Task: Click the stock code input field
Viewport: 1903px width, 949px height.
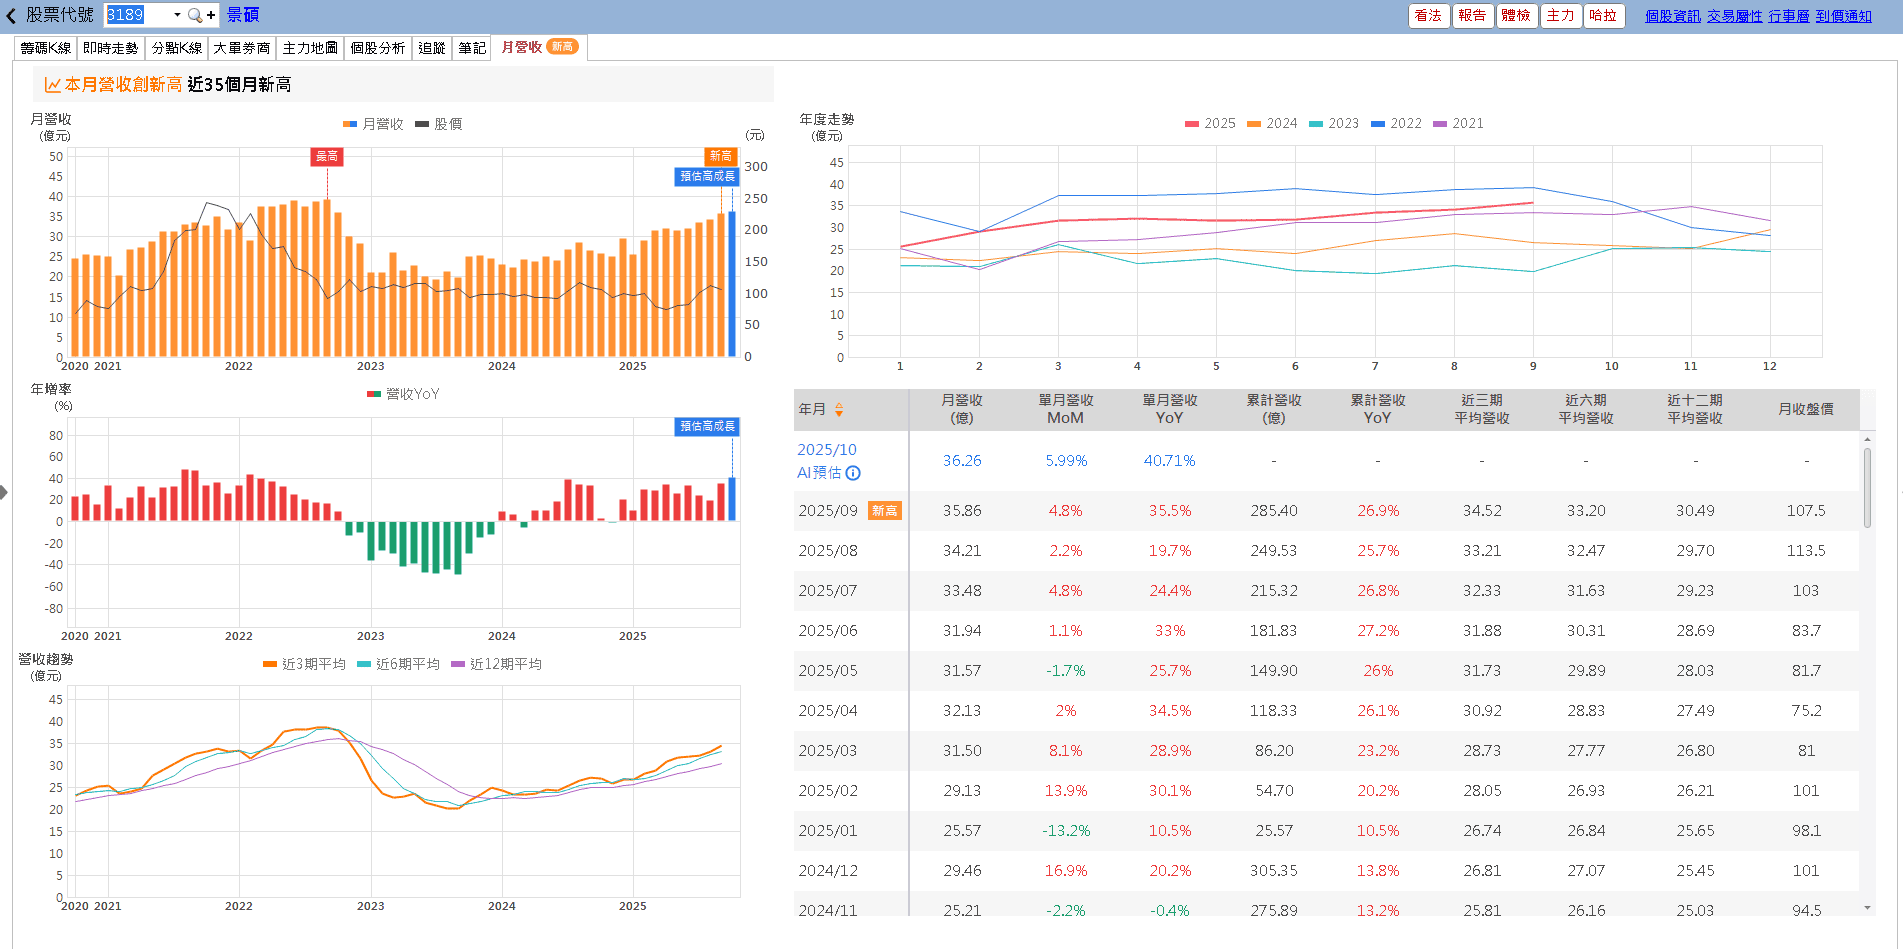Action: click(x=137, y=15)
